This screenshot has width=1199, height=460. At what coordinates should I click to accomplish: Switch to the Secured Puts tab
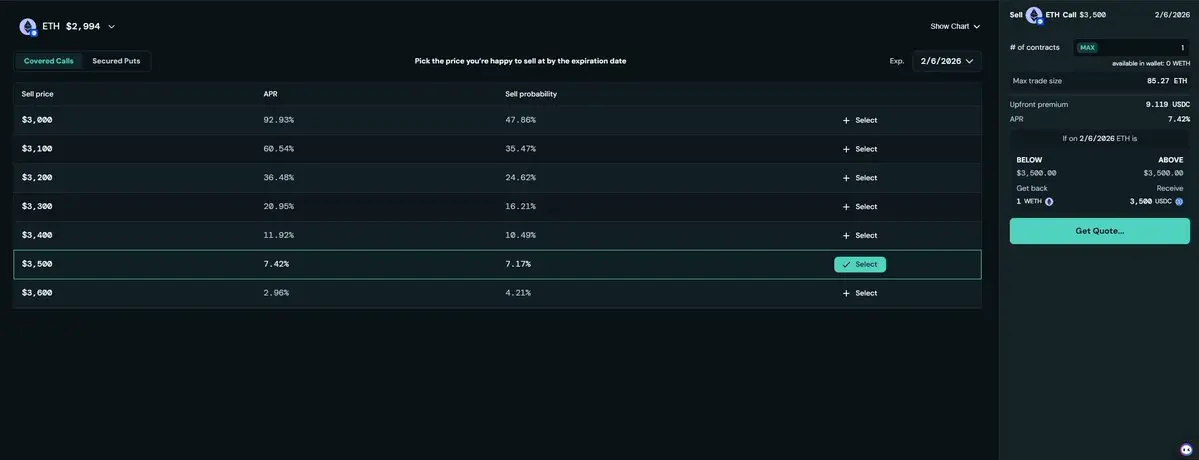tap(116, 61)
